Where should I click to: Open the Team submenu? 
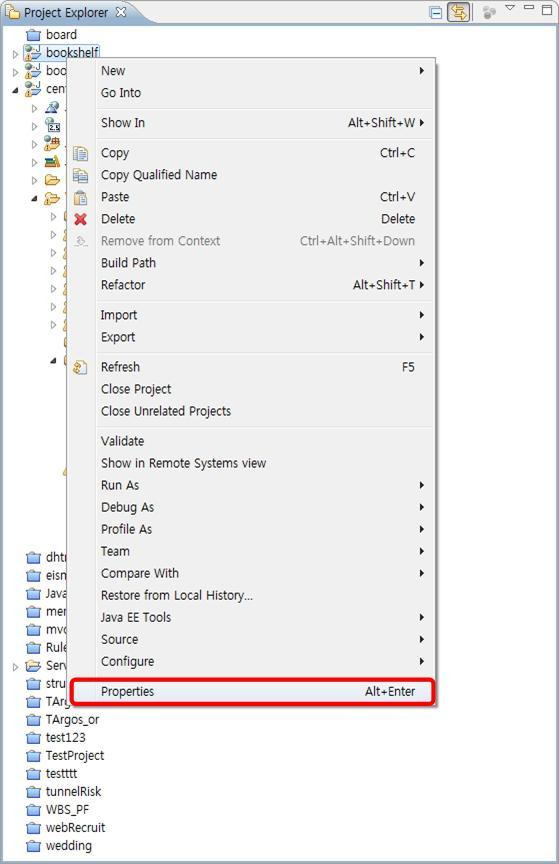coord(251,552)
